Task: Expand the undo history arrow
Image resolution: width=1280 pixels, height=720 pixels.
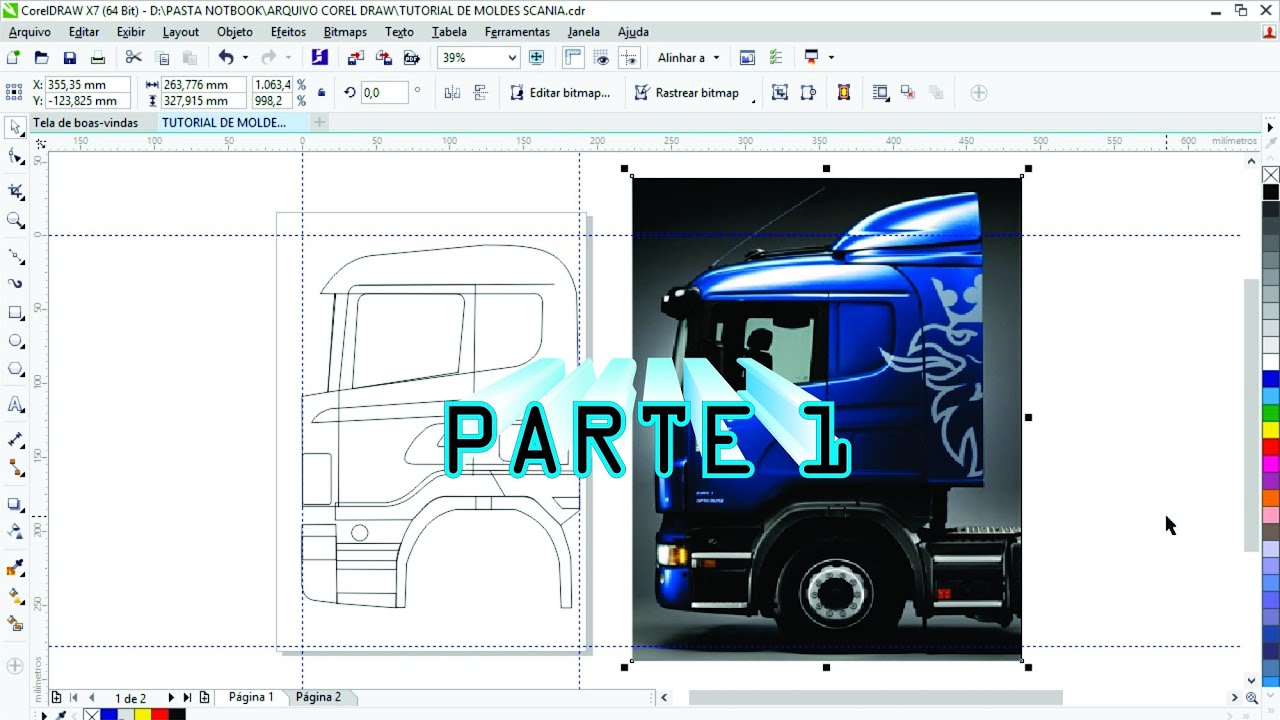Action: point(245,58)
